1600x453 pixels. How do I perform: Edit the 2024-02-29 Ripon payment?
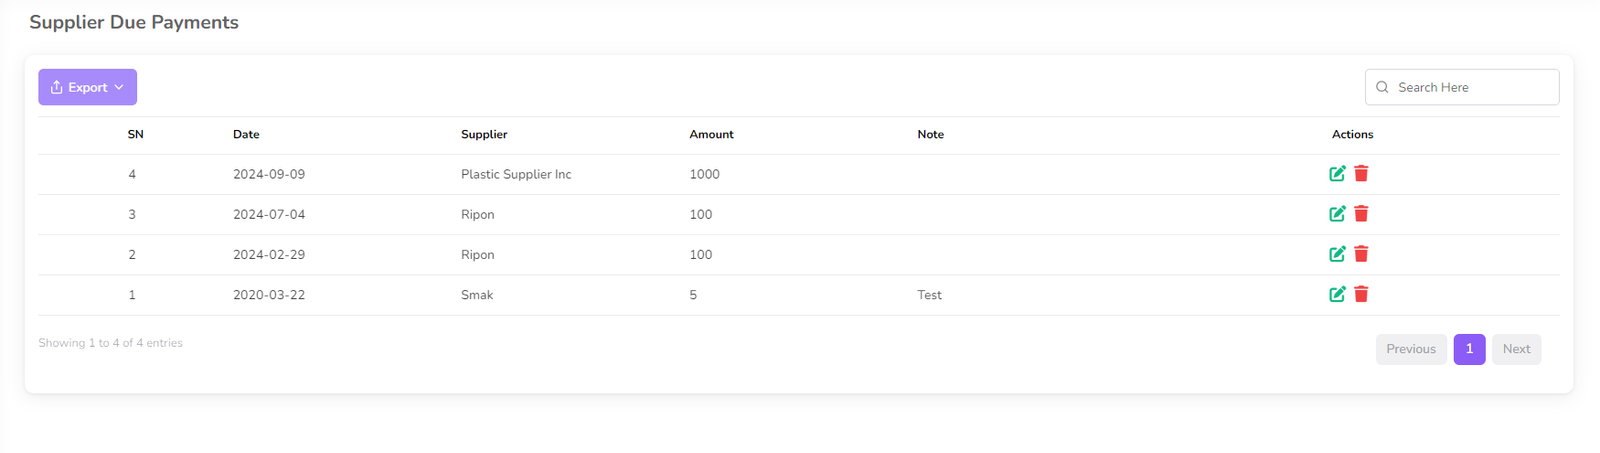(x=1337, y=254)
